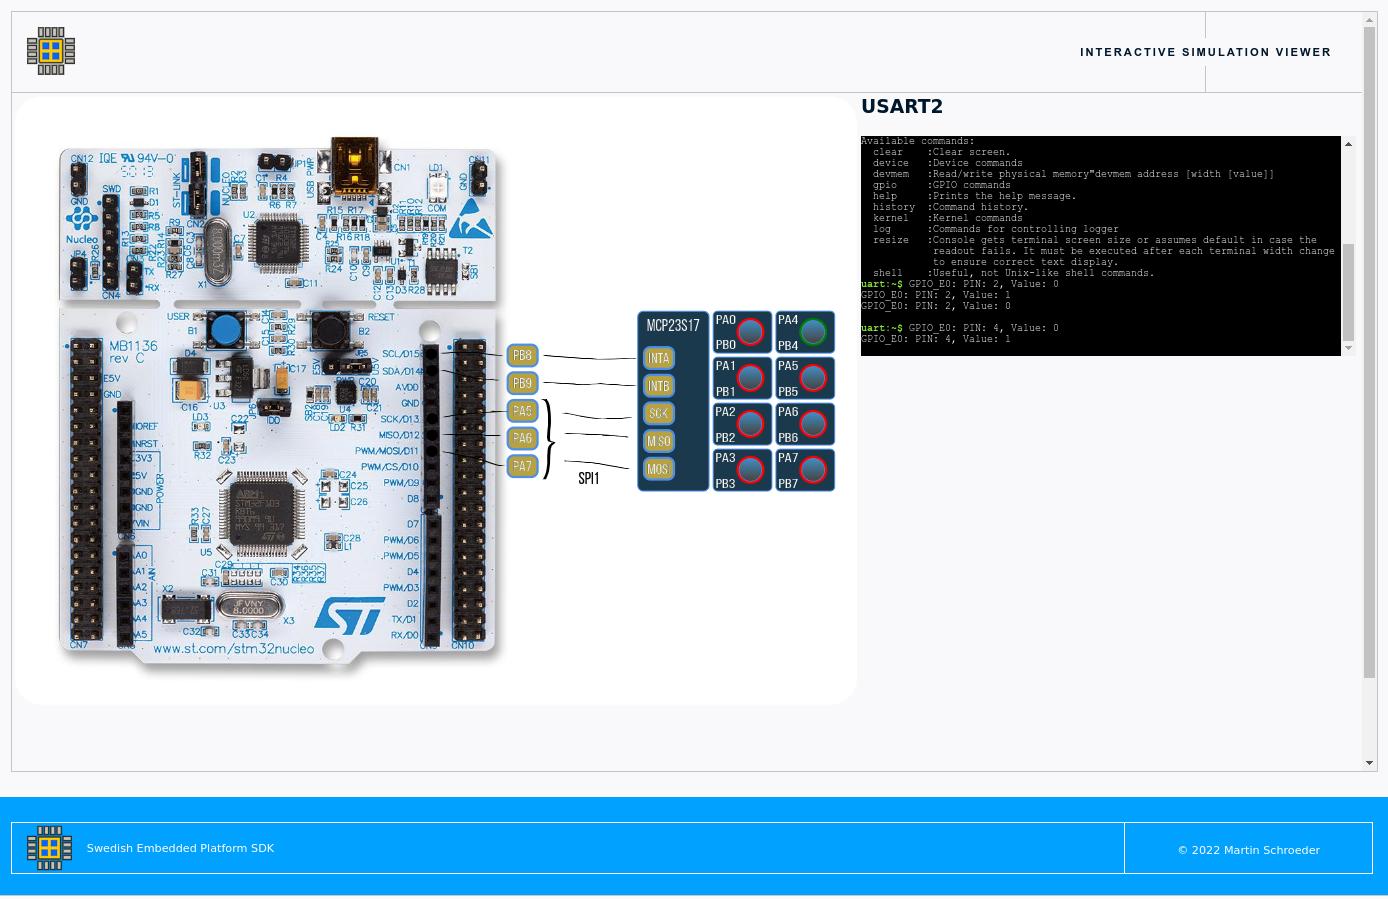1388x899 pixels.
Task: Click the page scrollbar down arrow
Action: pos(1370,763)
